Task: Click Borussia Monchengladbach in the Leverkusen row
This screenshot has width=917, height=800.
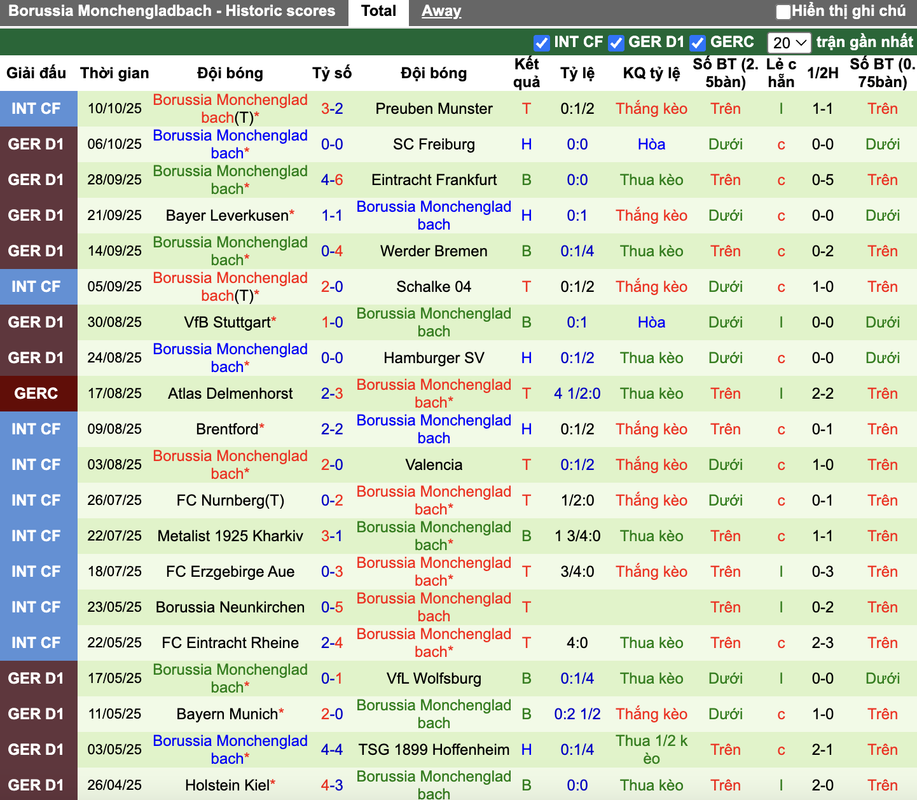Action: pos(434,216)
